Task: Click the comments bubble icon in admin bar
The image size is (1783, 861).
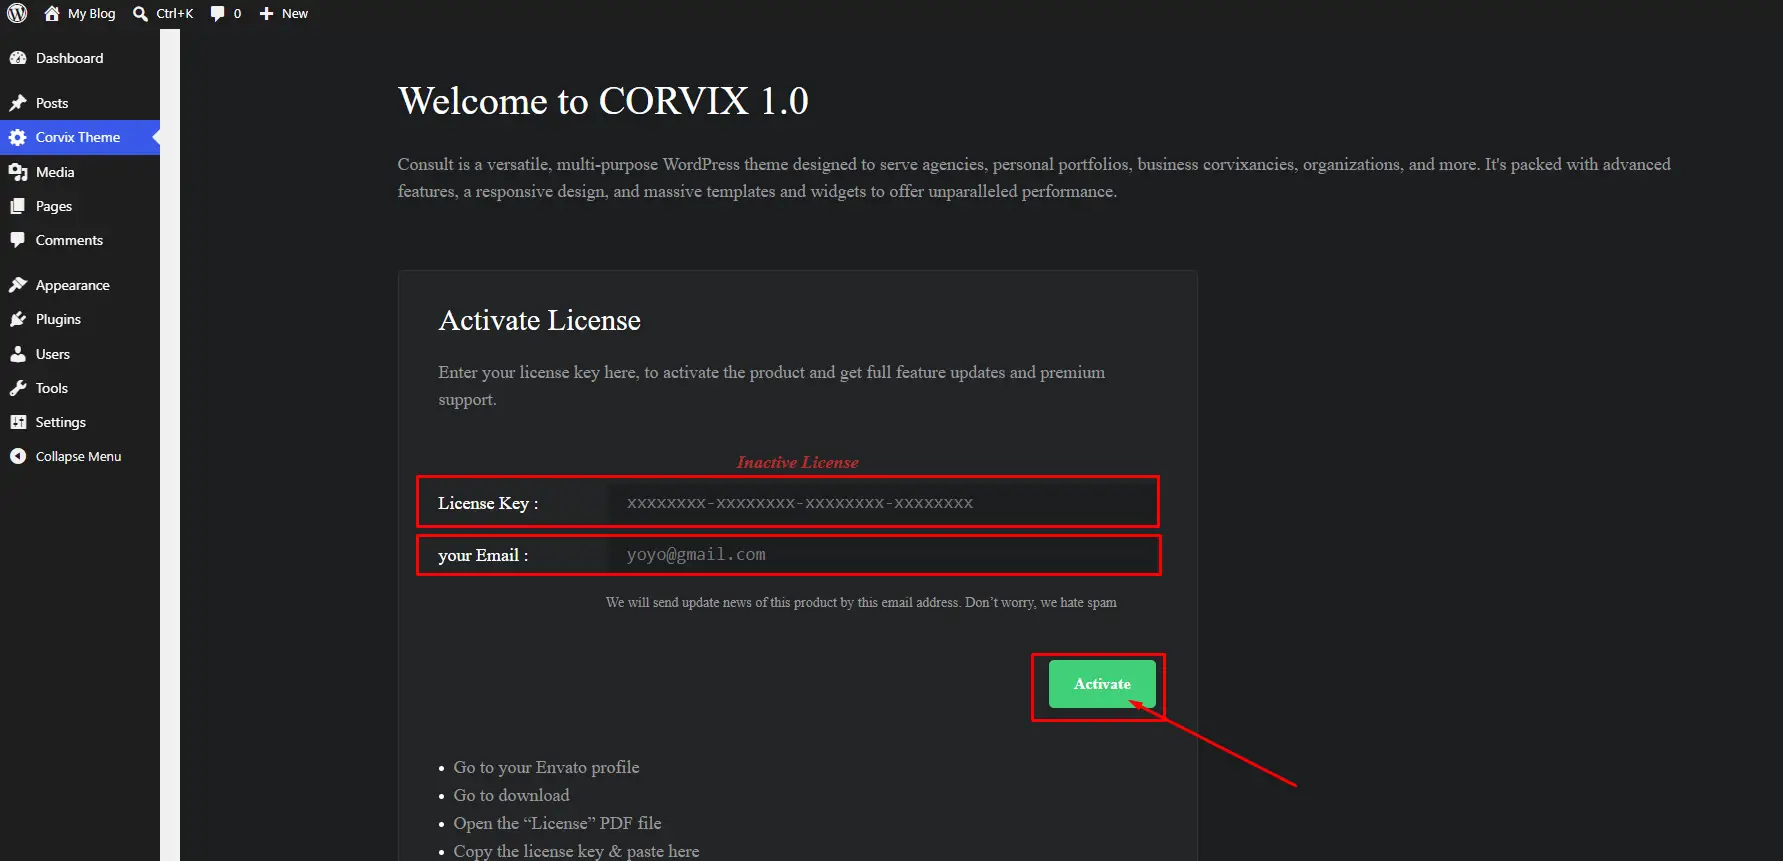Action: coord(218,14)
